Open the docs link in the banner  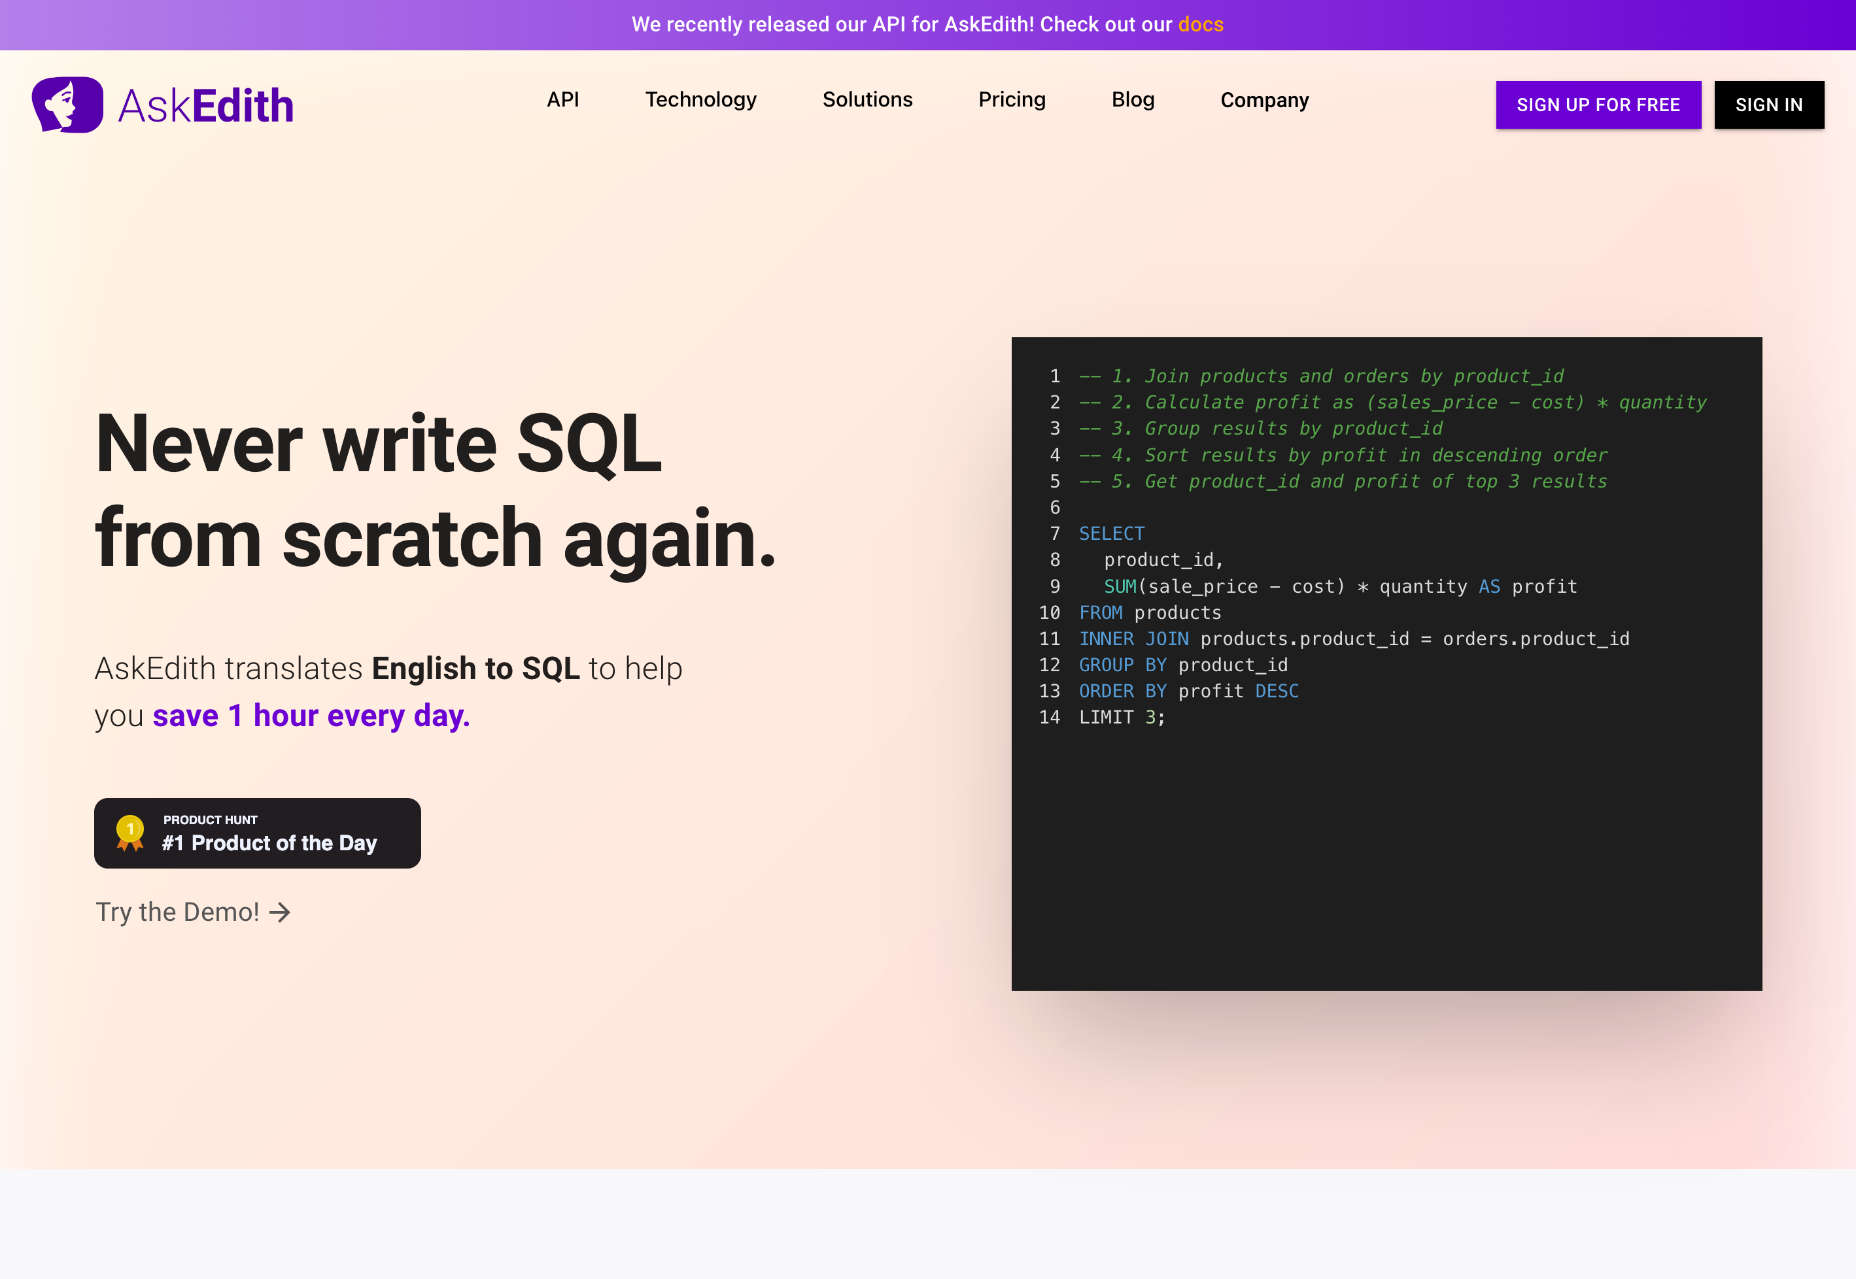pyautogui.click(x=1200, y=24)
